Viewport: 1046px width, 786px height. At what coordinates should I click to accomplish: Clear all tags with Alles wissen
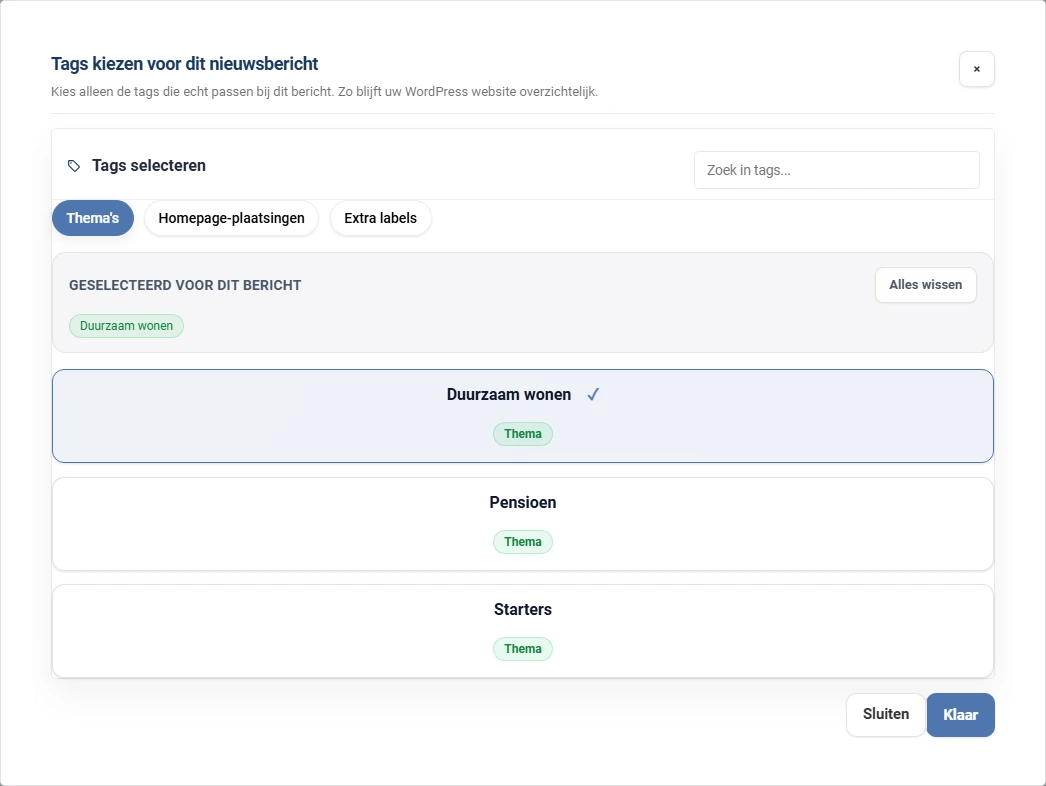[x=925, y=285]
